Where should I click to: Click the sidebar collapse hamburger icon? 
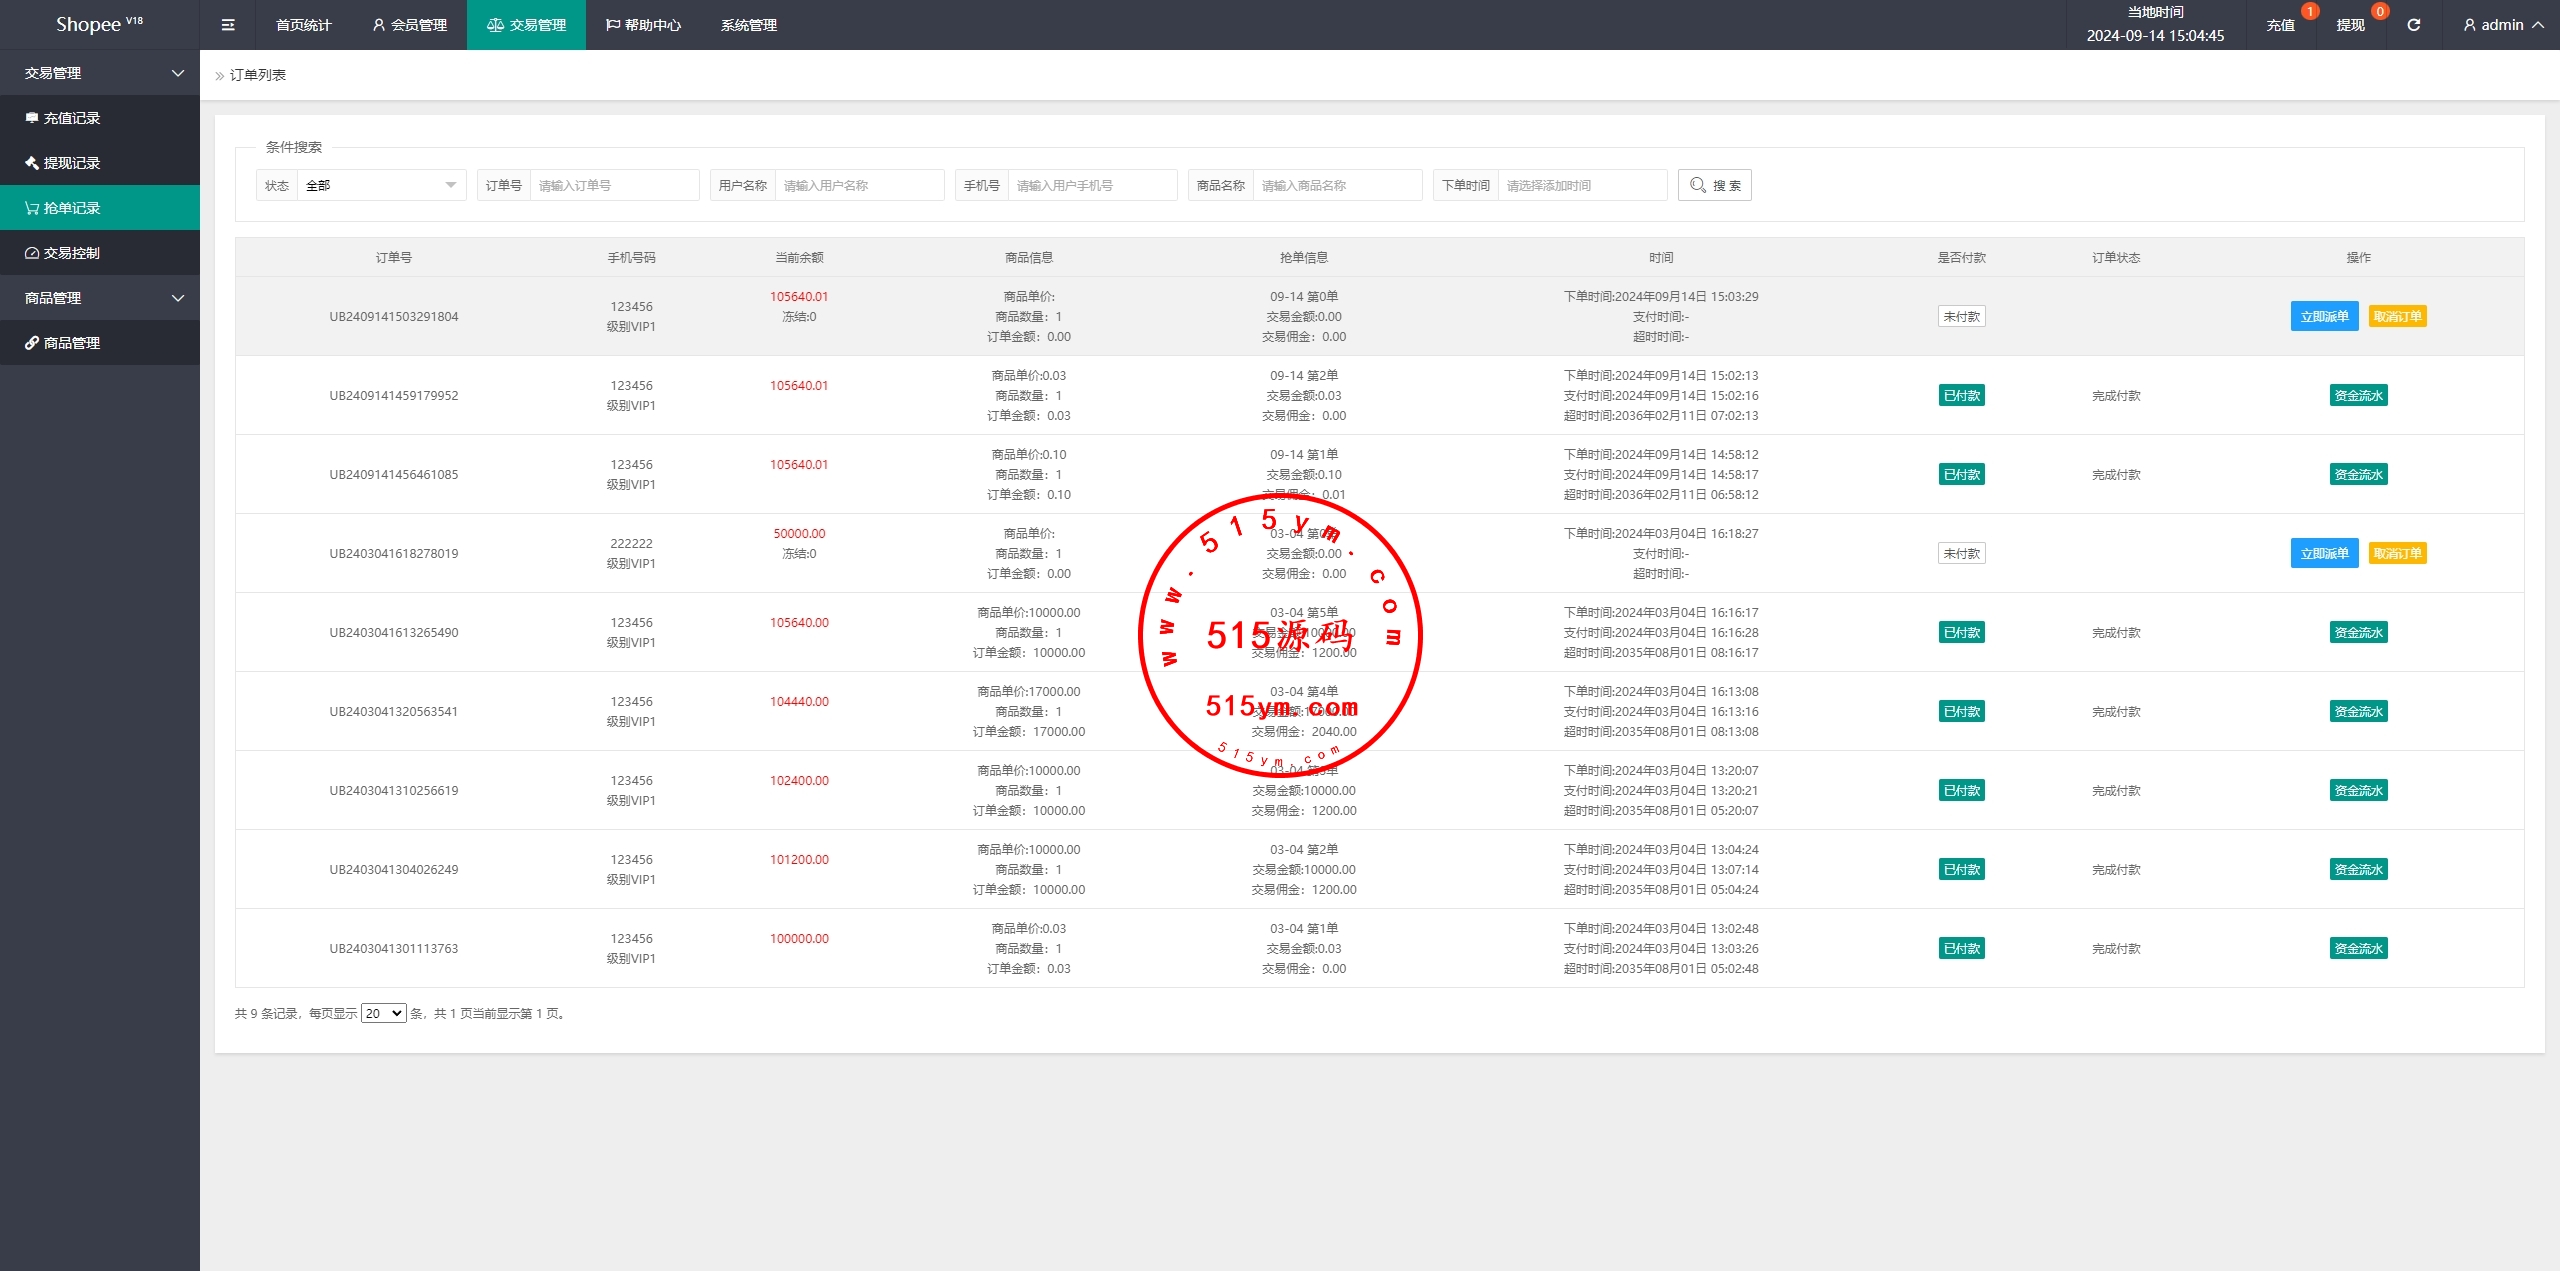[228, 25]
